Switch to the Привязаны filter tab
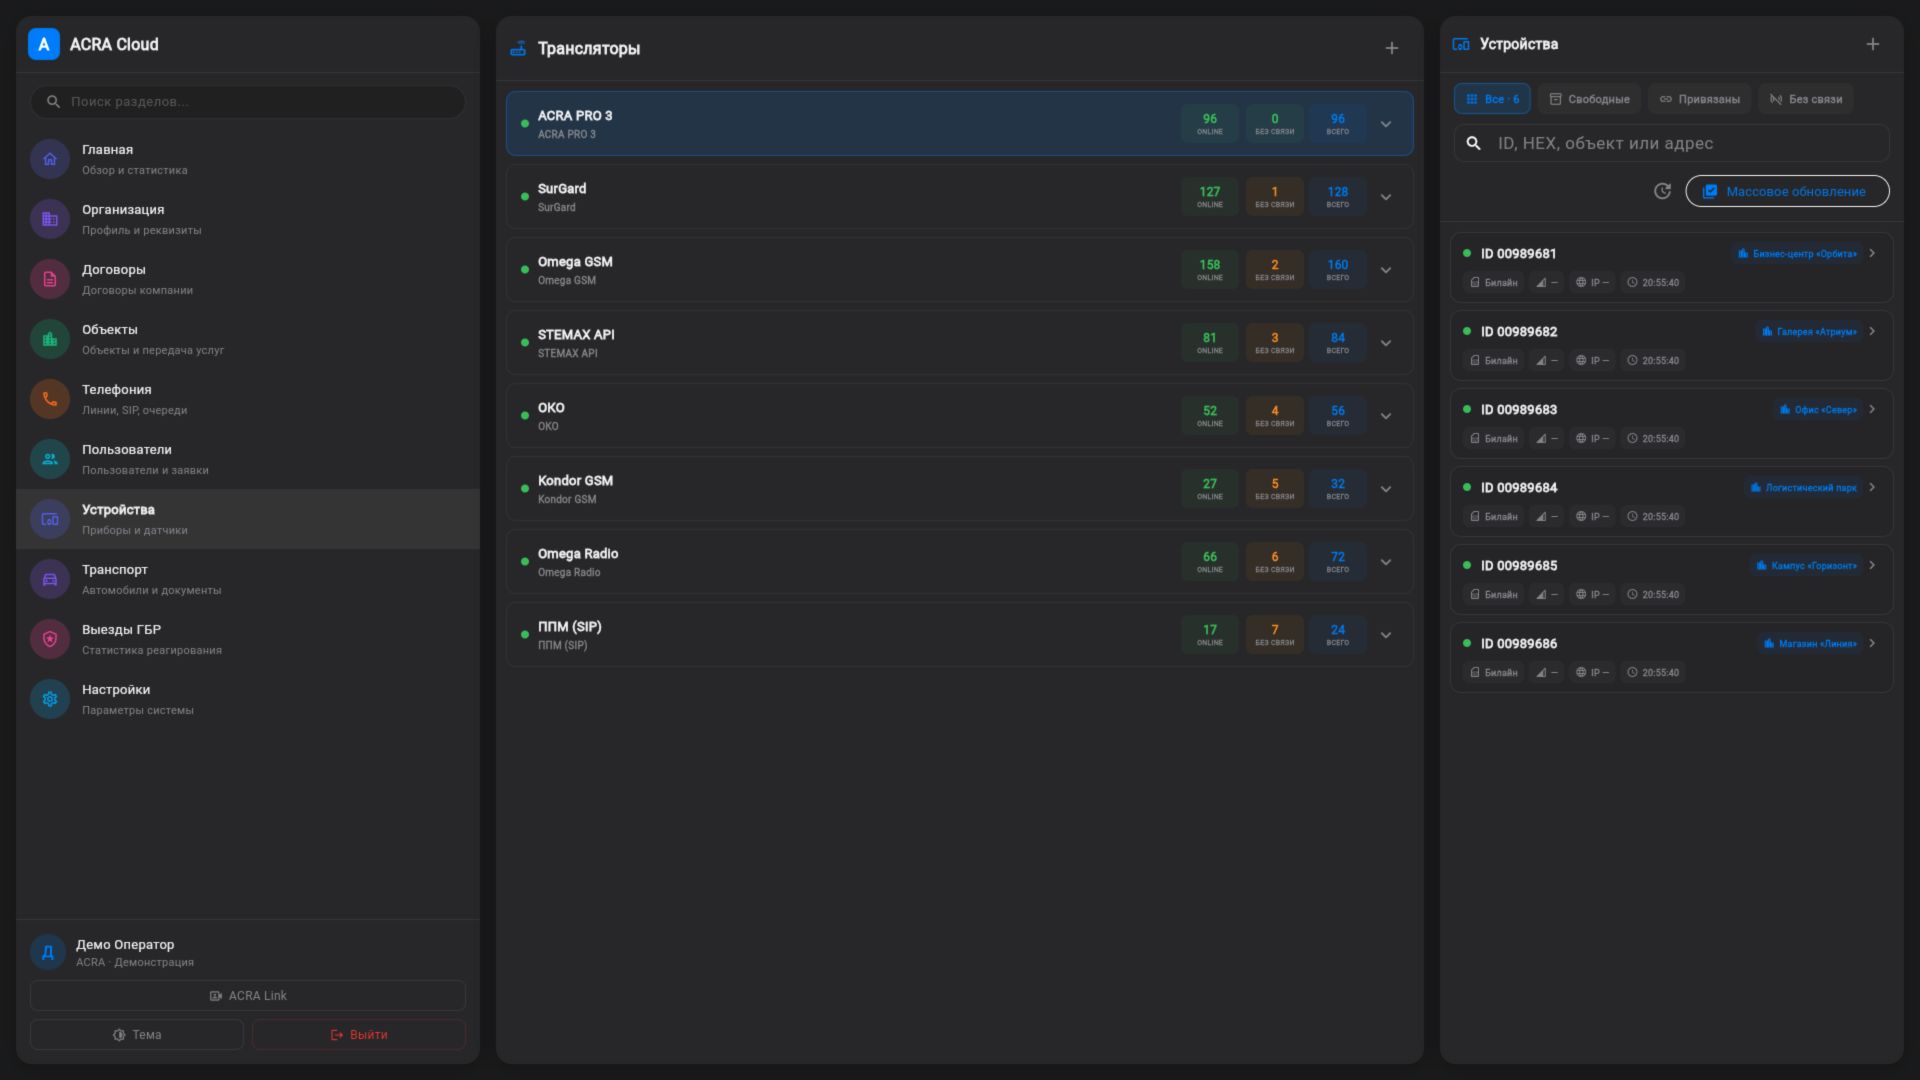 (1699, 99)
